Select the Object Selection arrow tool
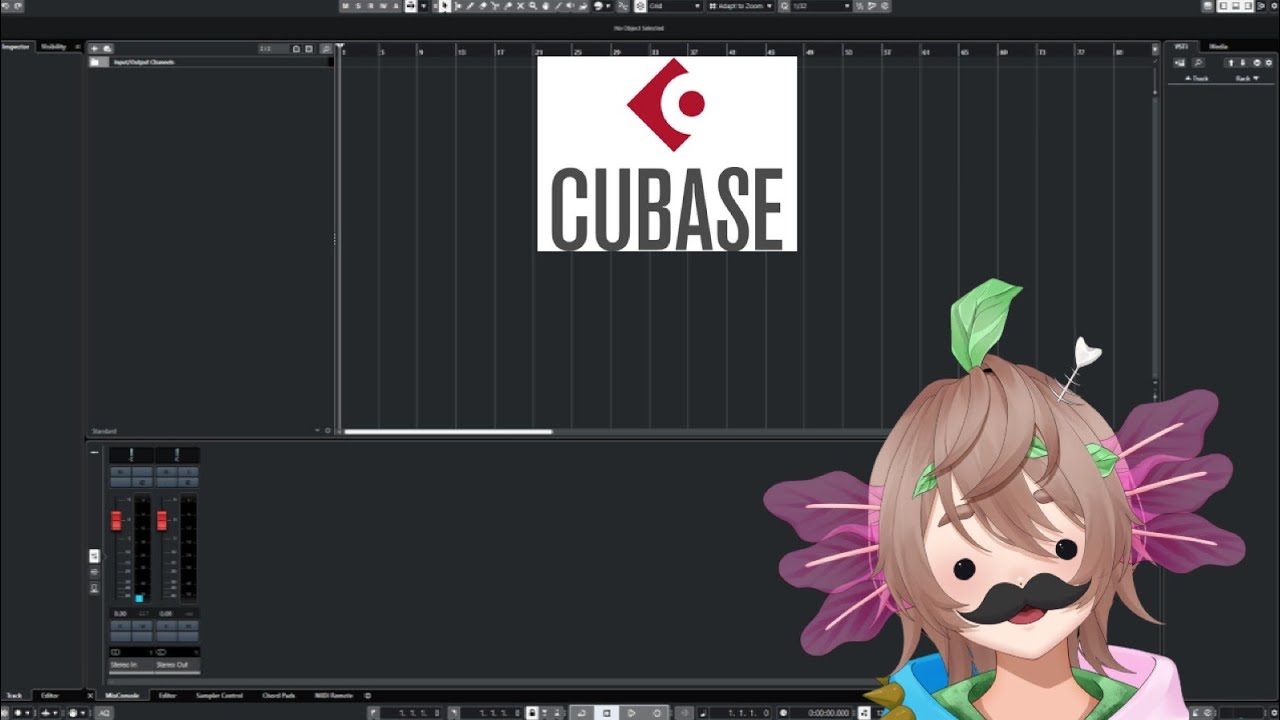The image size is (1280, 720). tap(444, 6)
